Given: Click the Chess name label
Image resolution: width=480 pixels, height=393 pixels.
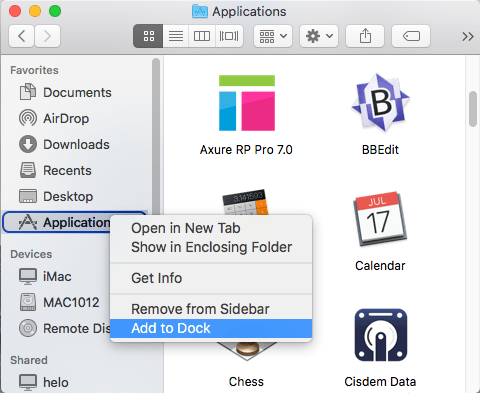Looking at the screenshot, I should (x=246, y=382).
